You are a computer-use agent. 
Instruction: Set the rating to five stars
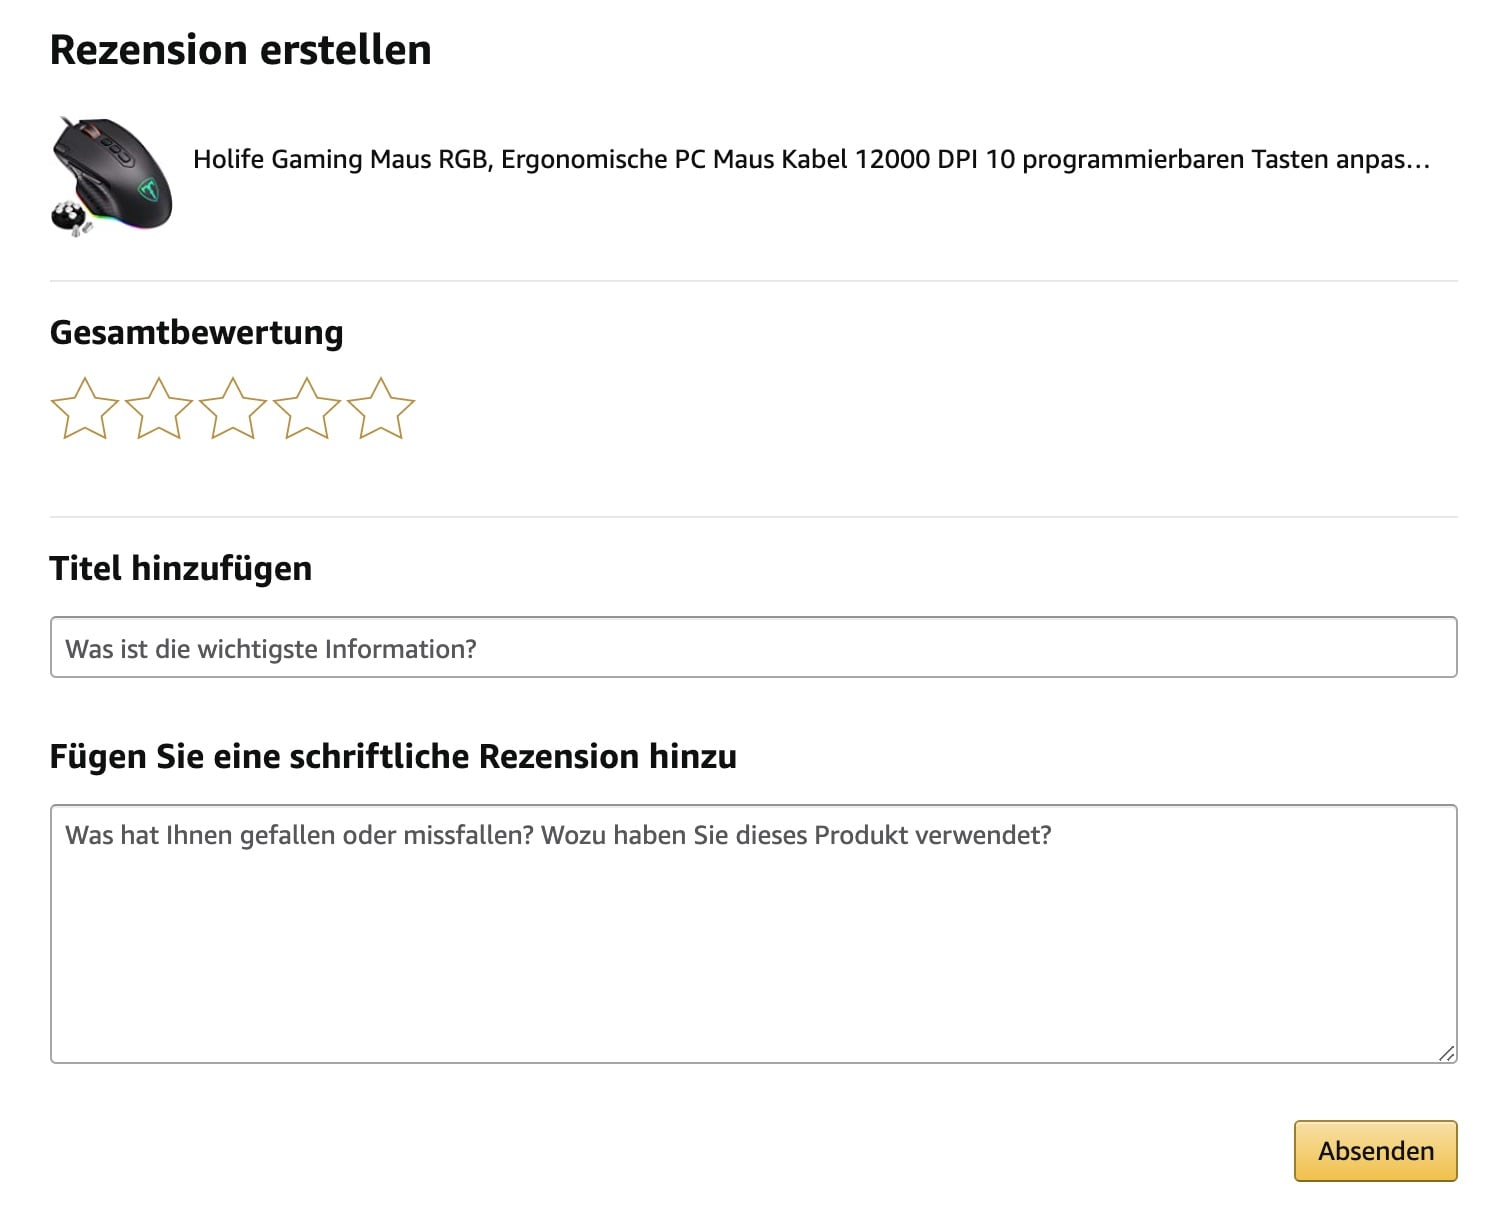click(x=381, y=408)
